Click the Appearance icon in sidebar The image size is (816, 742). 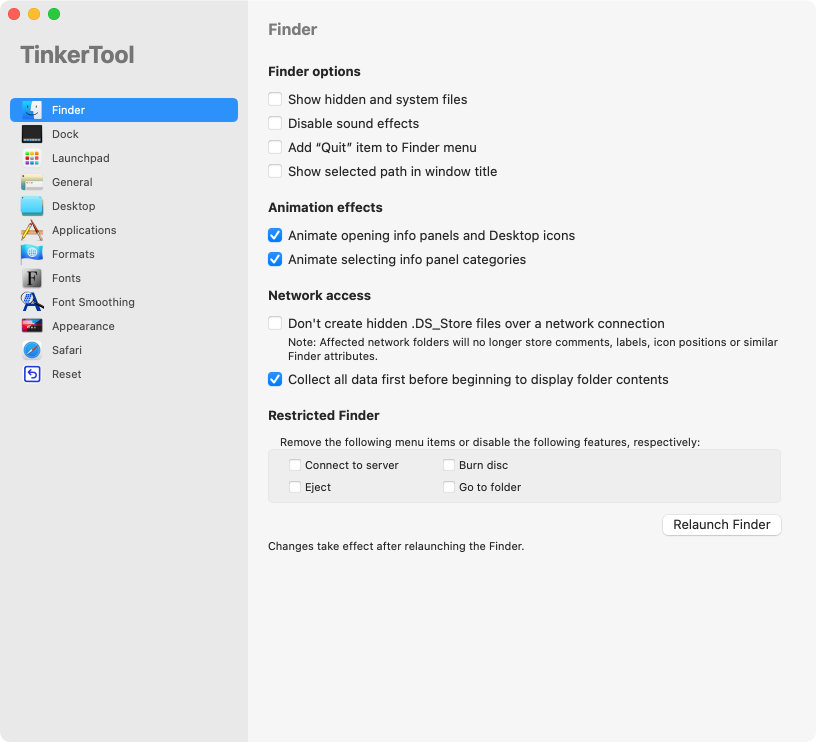click(x=32, y=326)
